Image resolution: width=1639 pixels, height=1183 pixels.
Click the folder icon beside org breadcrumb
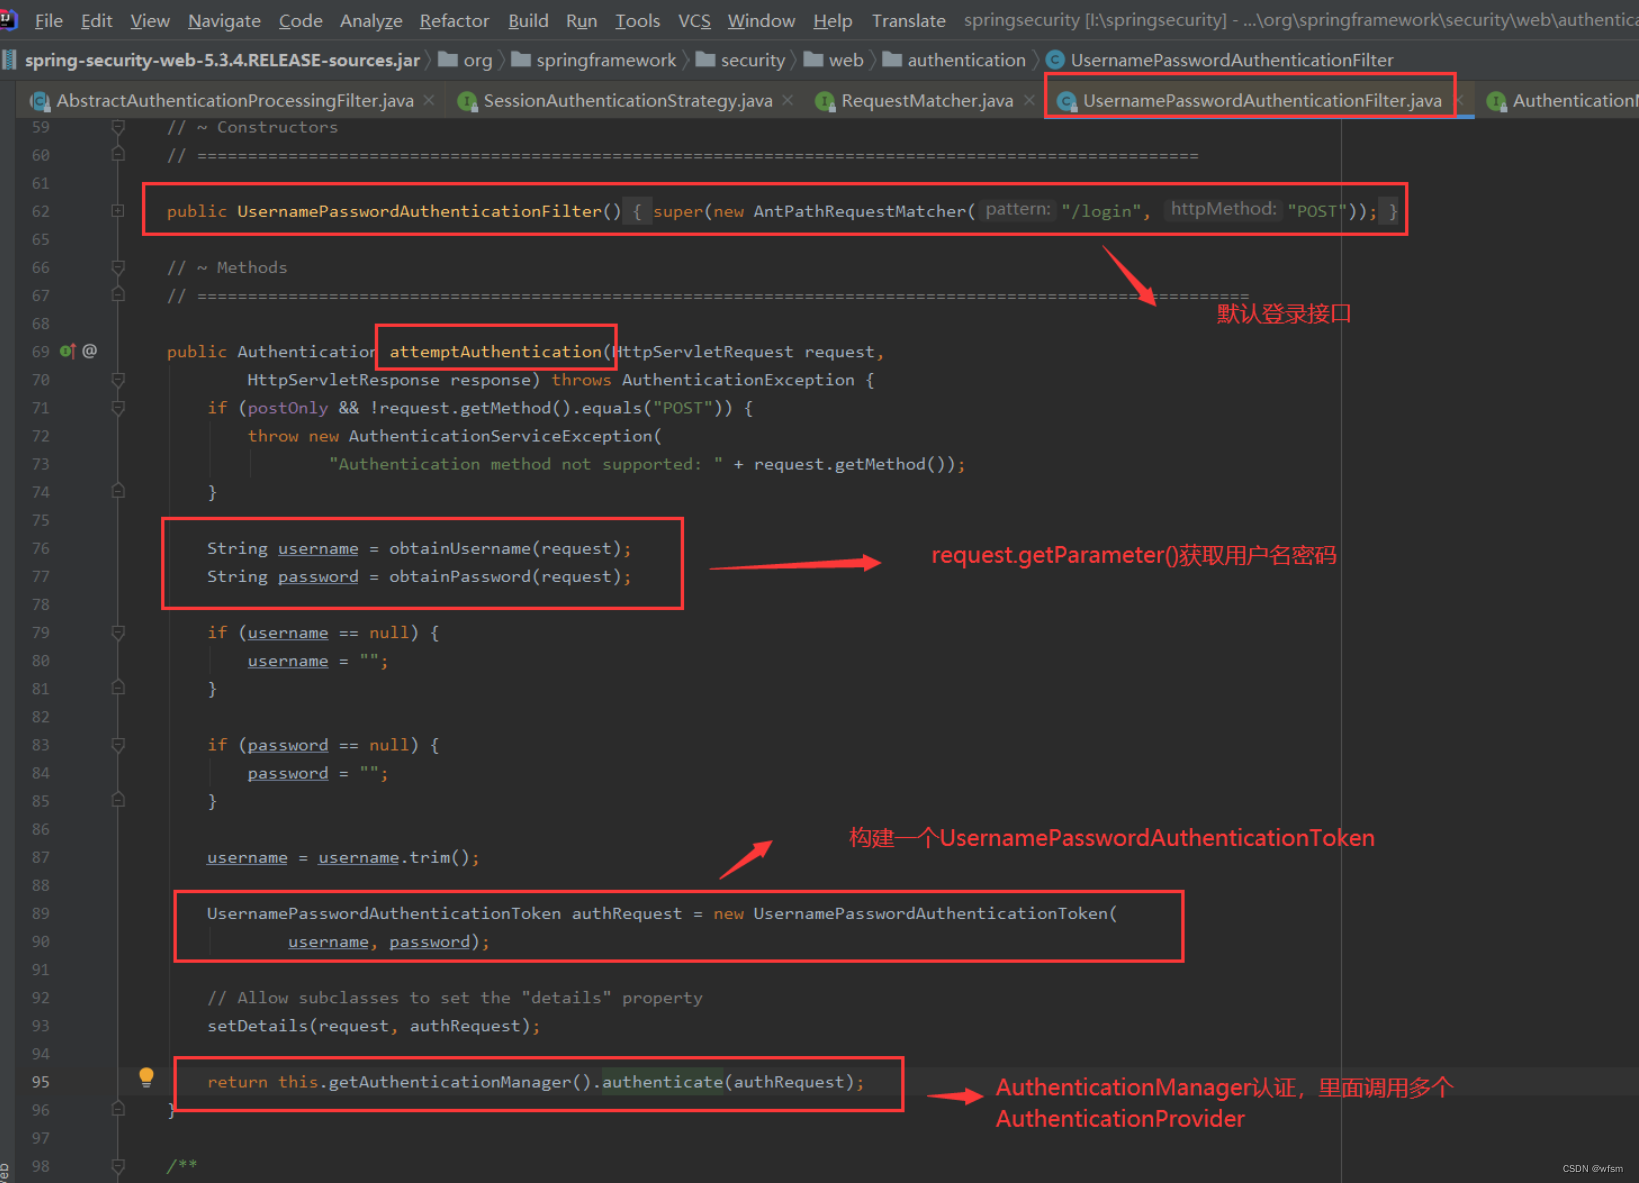(x=448, y=60)
